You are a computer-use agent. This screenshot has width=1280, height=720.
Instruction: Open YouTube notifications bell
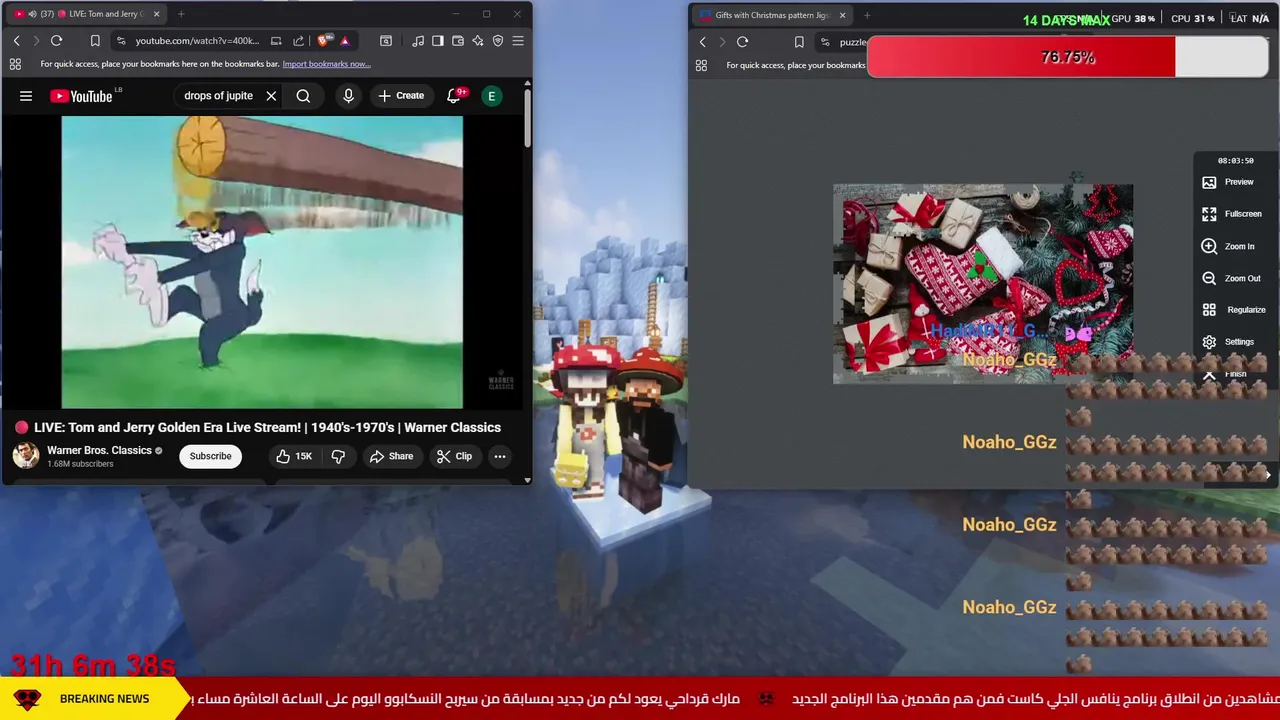tap(454, 96)
